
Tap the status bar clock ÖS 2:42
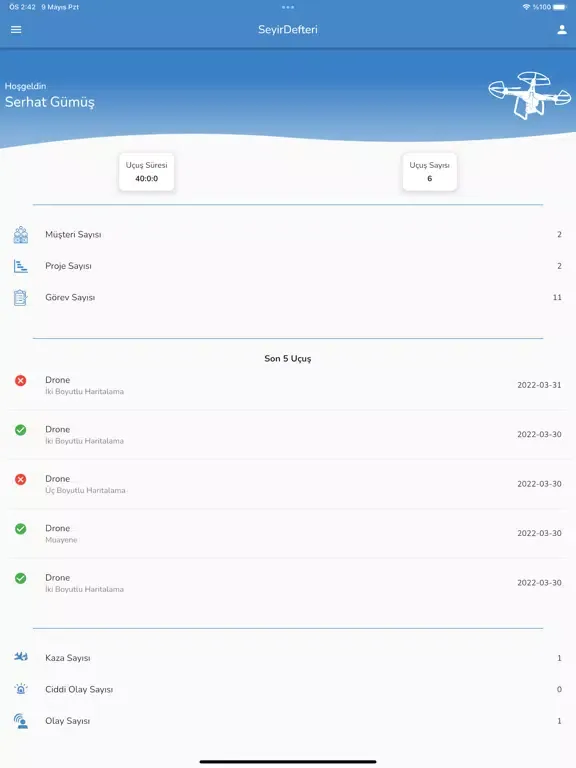click(23, 7)
